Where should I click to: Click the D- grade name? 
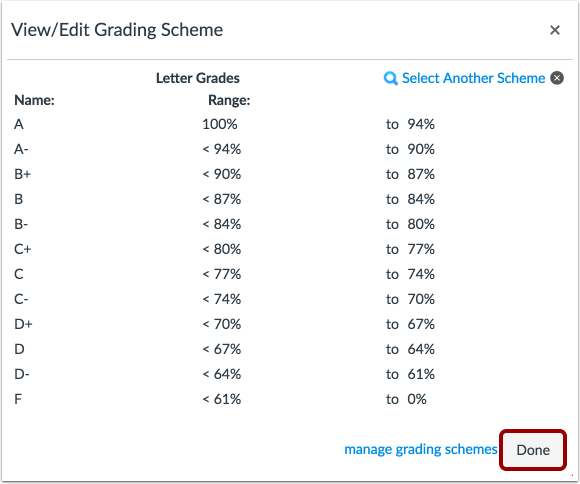(22, 374)
